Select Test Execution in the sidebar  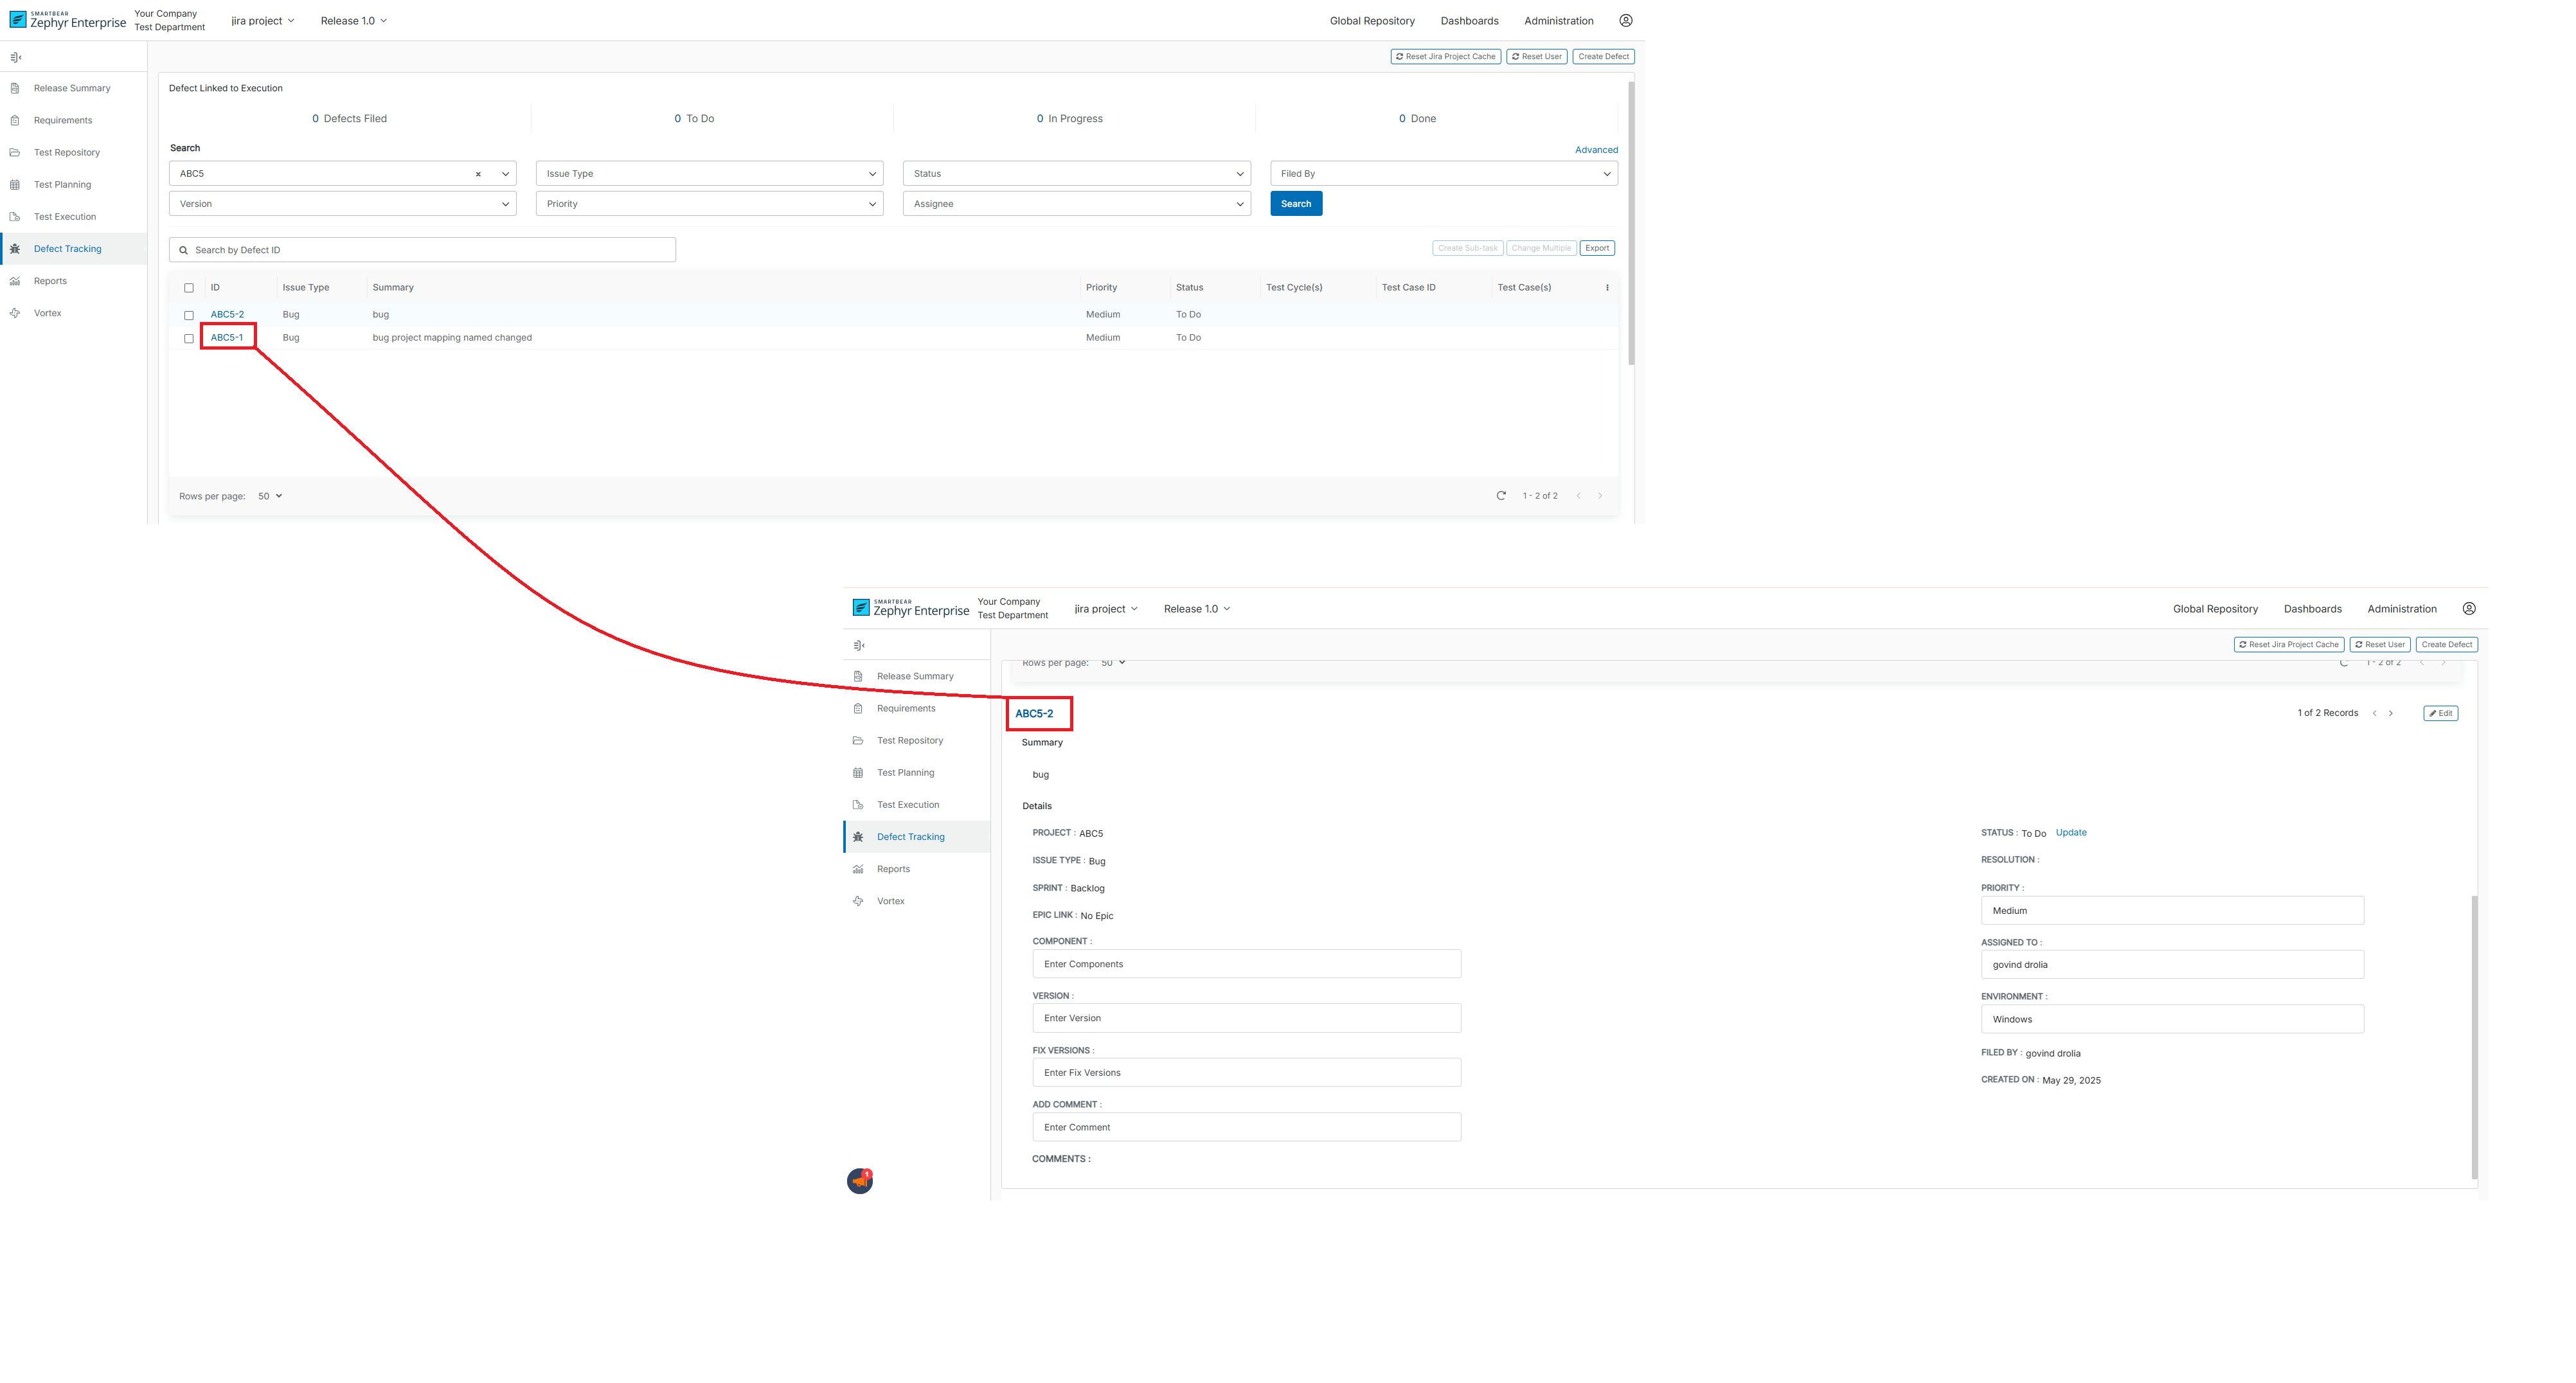coord(64,216)
